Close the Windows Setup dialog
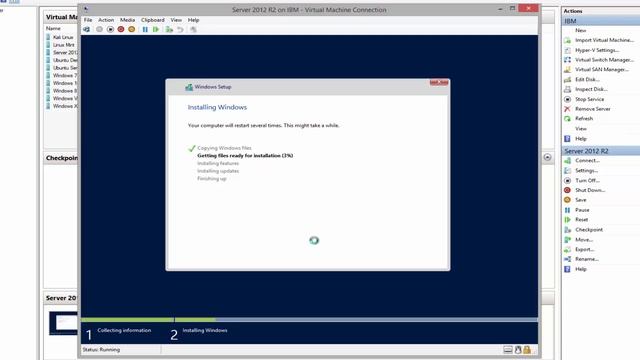This screenshot has height=360, width=640. click(x=439, y=82)
